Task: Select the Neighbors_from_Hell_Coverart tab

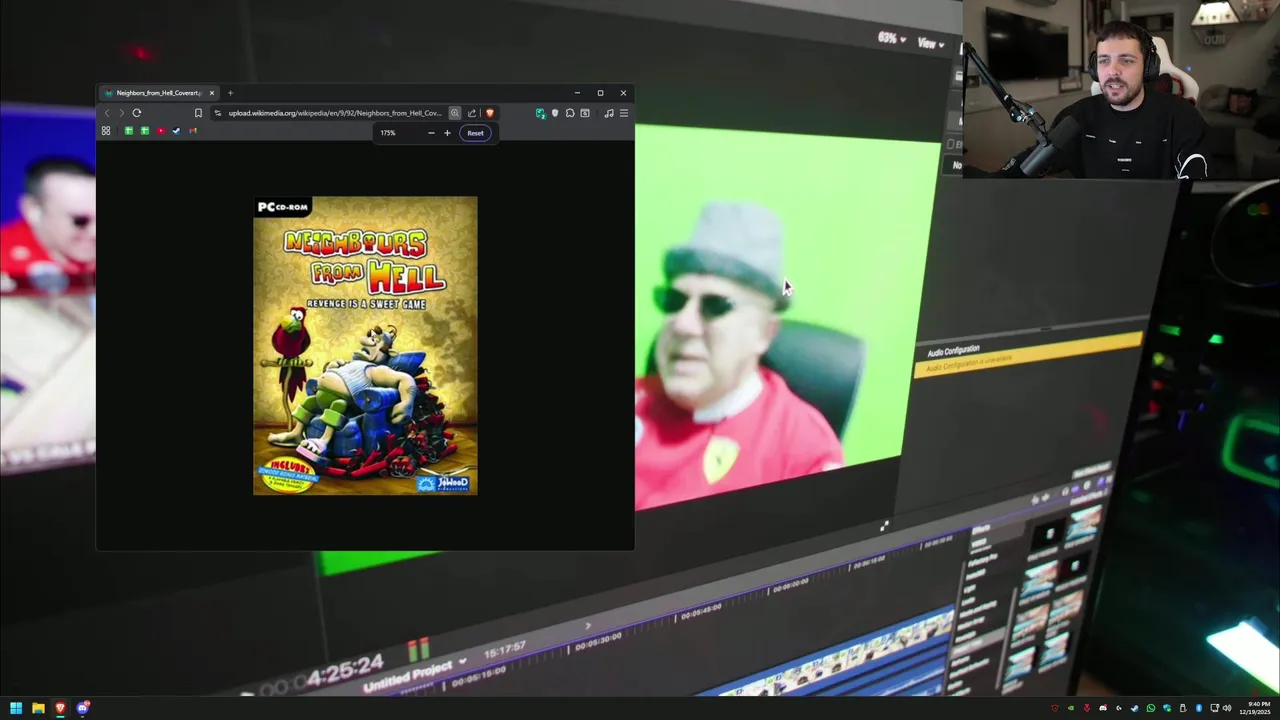Action: click(x=159, y=93)
